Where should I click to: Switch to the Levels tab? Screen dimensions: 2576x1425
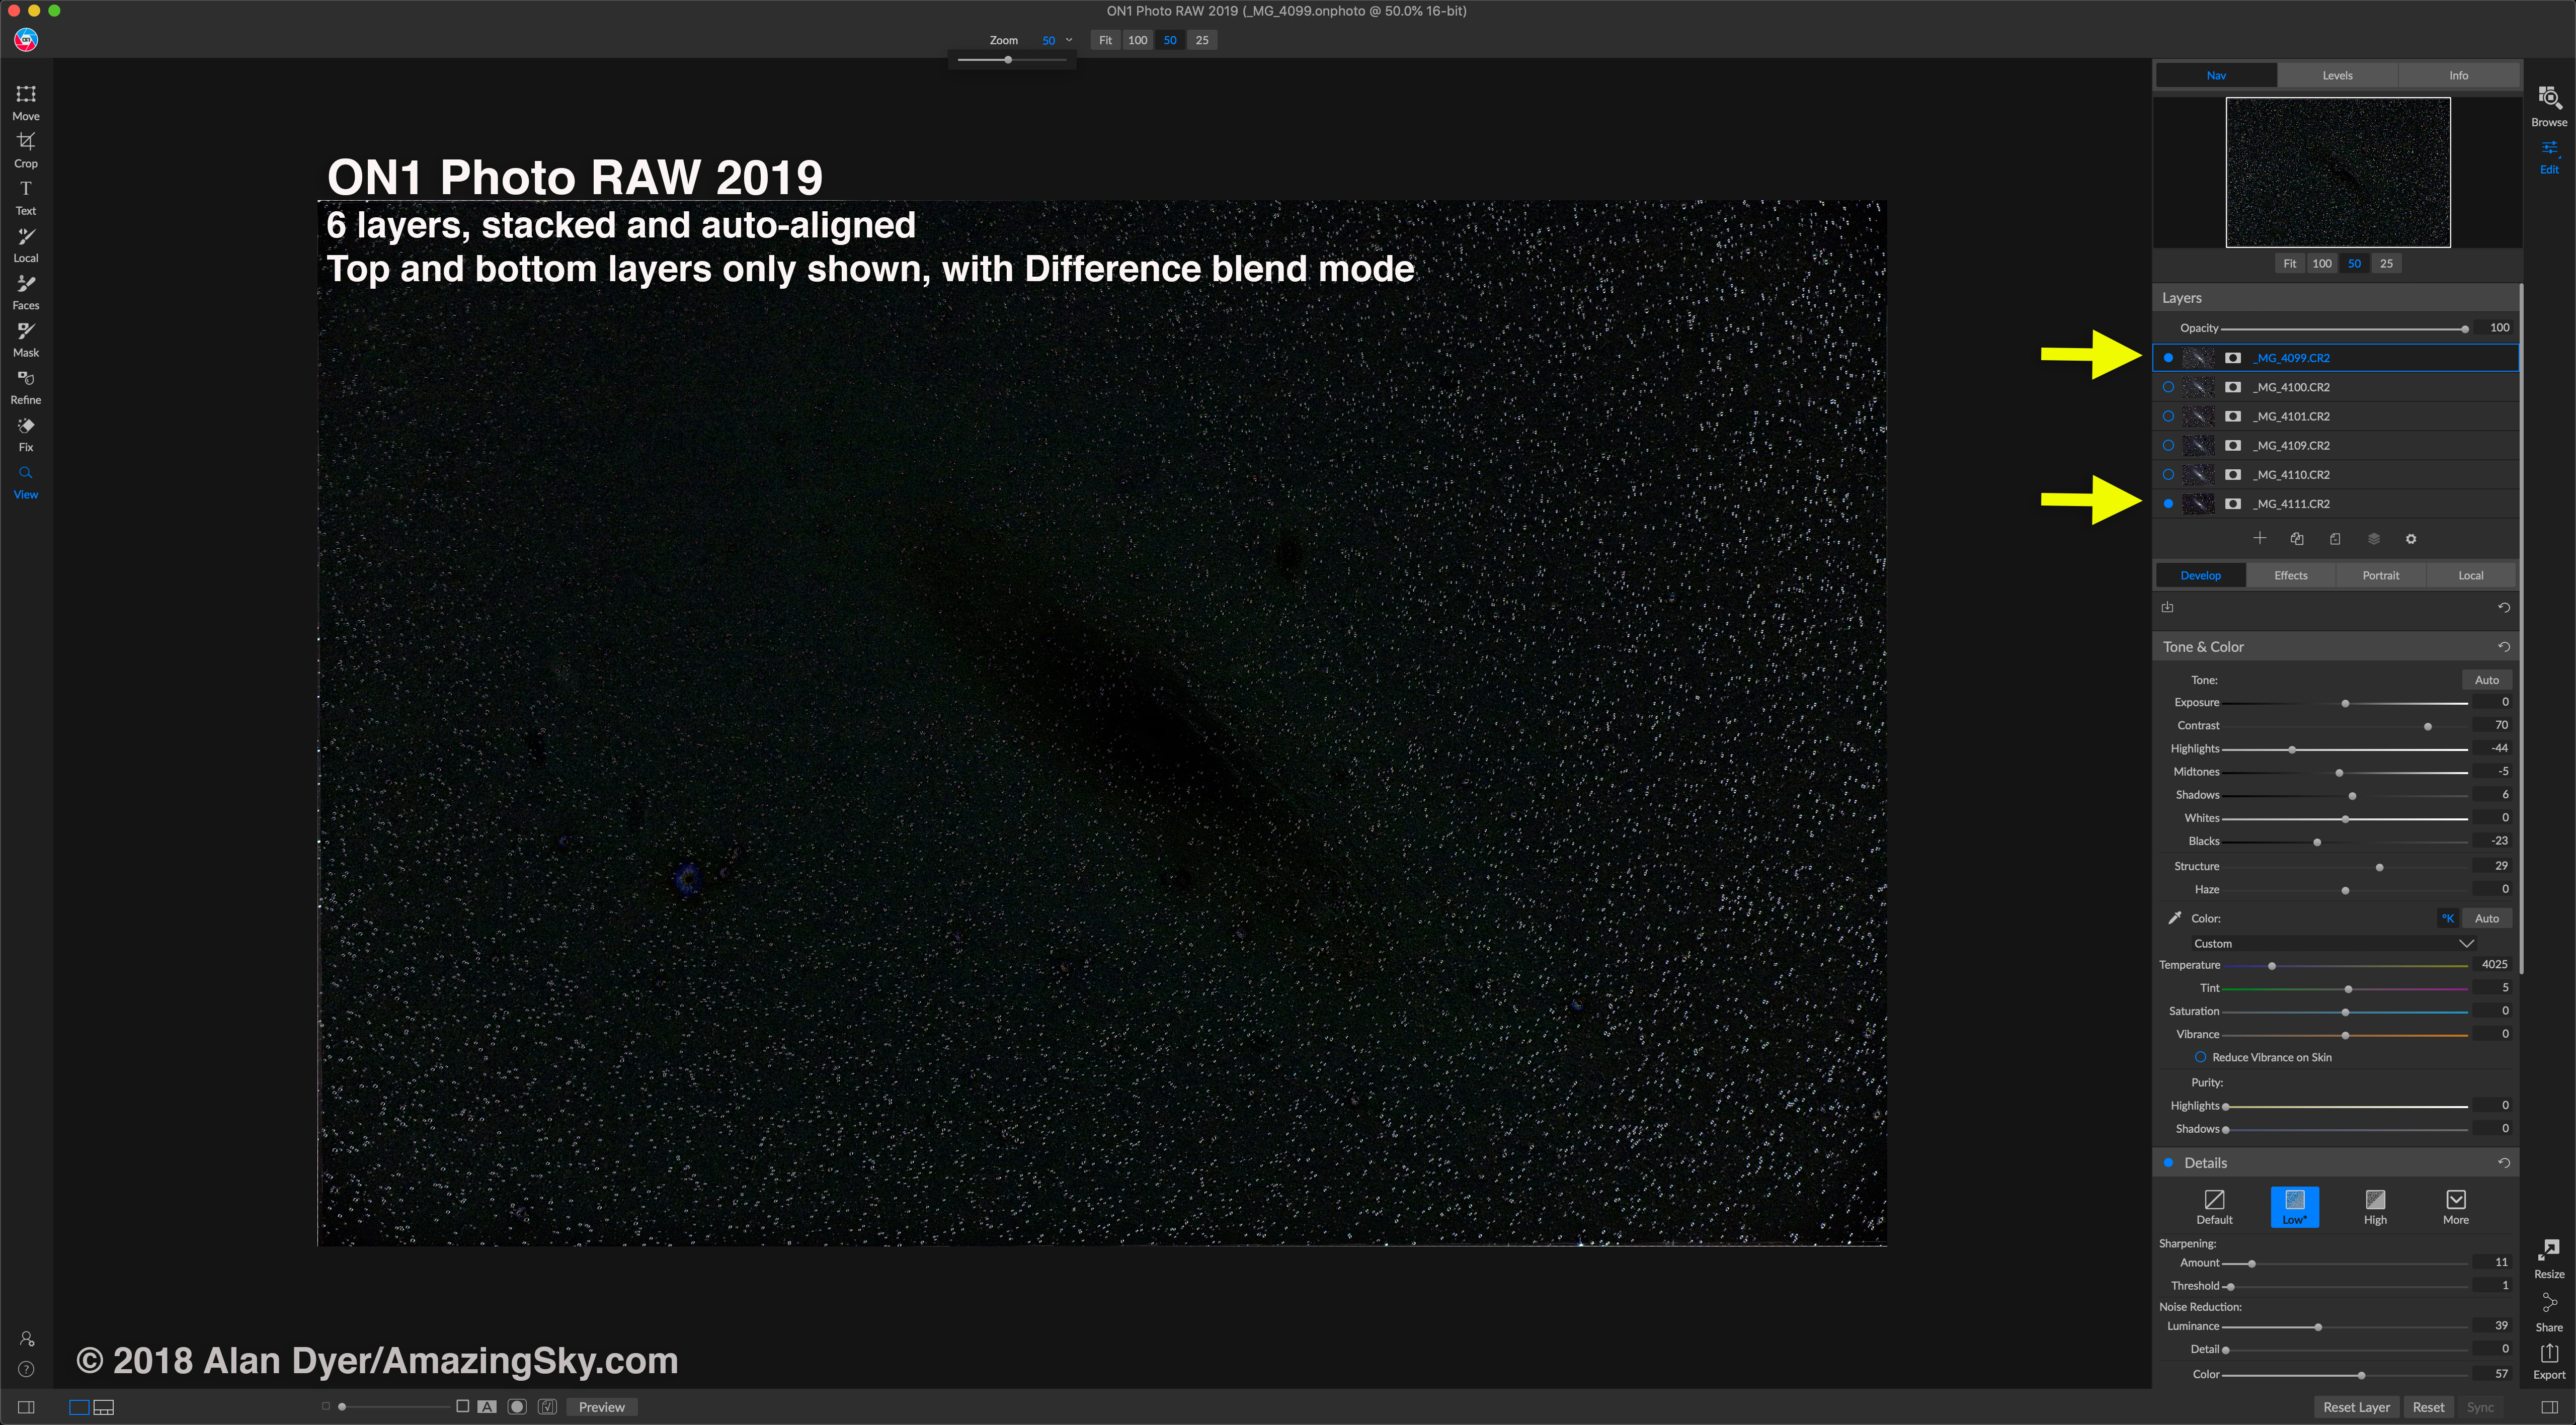pyautogui.click(x=2337, y=75)
